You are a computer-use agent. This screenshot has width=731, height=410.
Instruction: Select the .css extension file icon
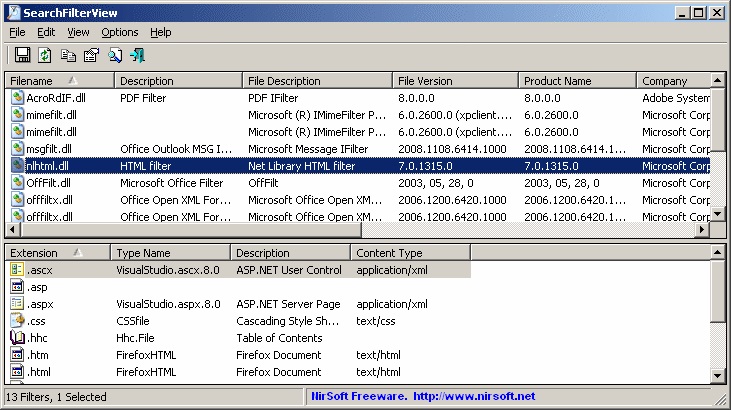17,321
